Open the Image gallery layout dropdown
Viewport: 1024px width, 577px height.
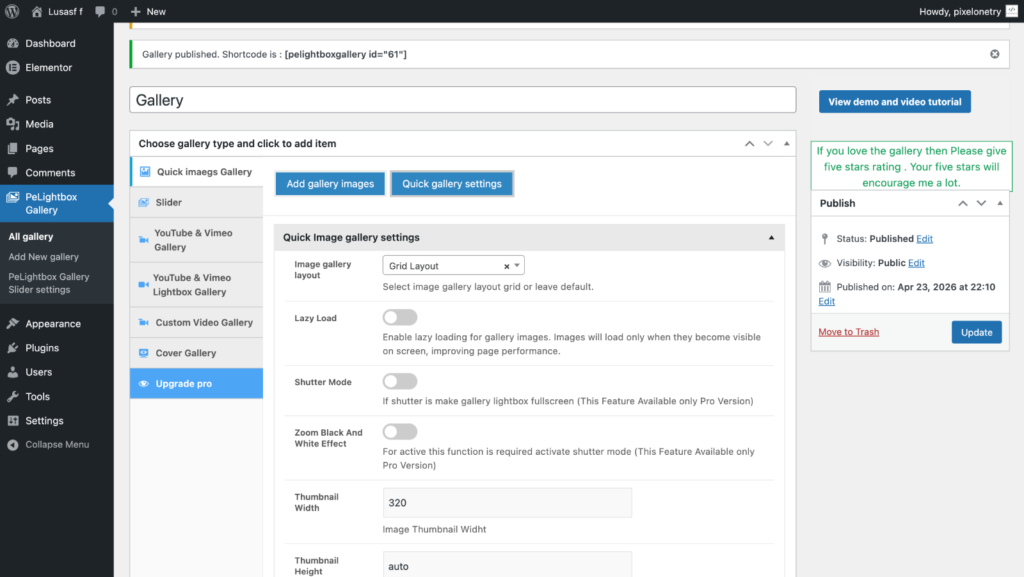[x=453, y=266]
